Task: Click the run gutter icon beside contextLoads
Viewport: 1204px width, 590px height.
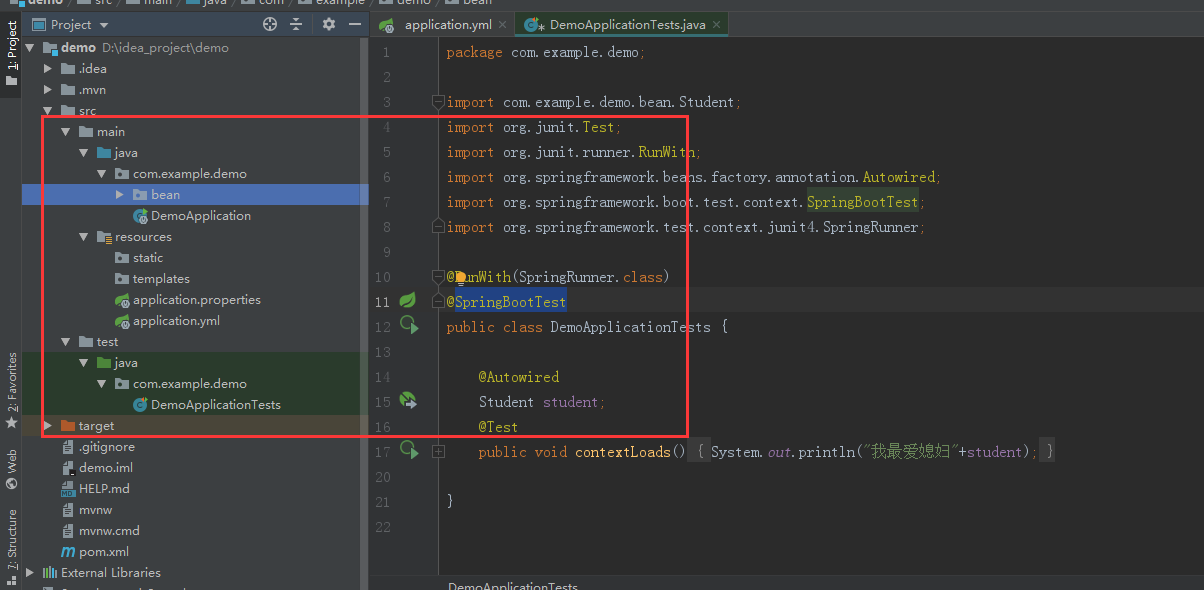Action: tap(408, 449)
